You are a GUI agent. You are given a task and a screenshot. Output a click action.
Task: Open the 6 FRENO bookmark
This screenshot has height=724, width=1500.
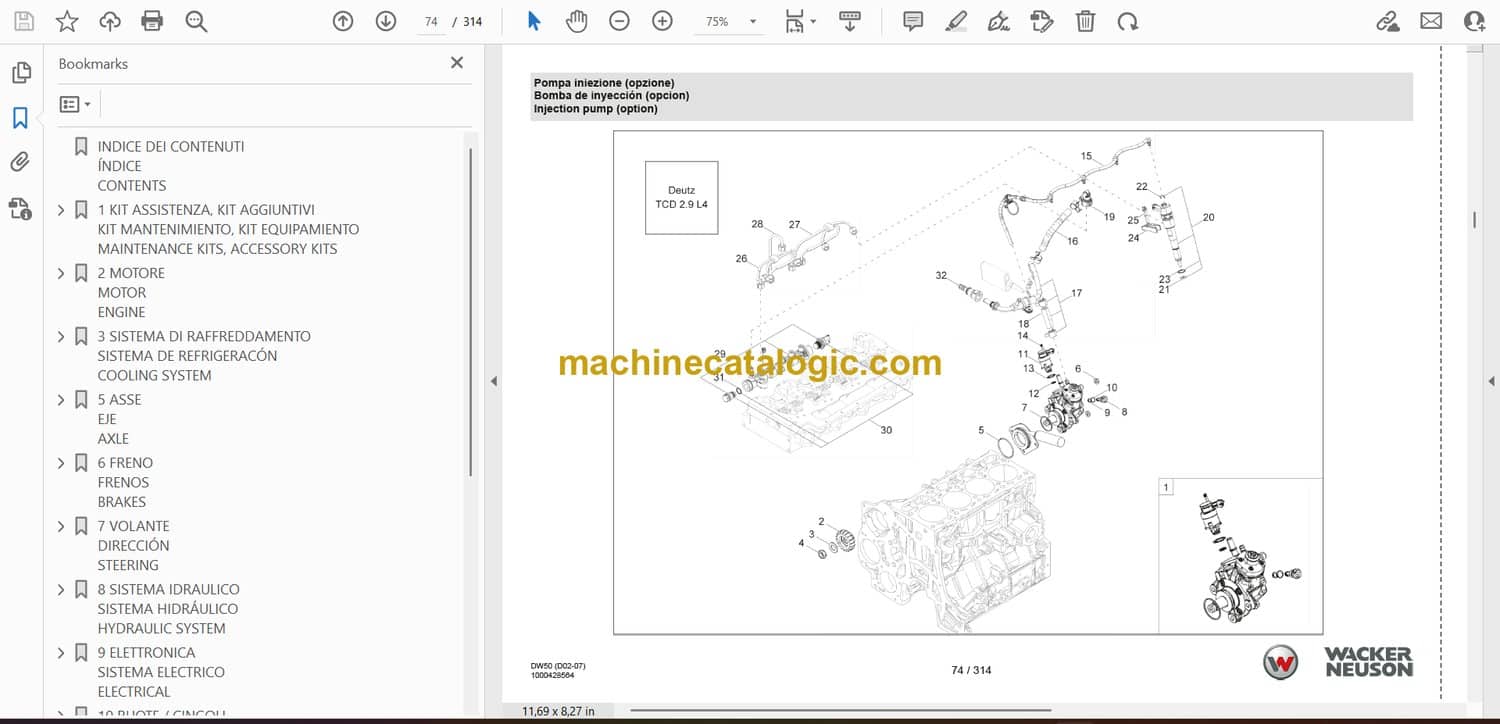[125, 463]
